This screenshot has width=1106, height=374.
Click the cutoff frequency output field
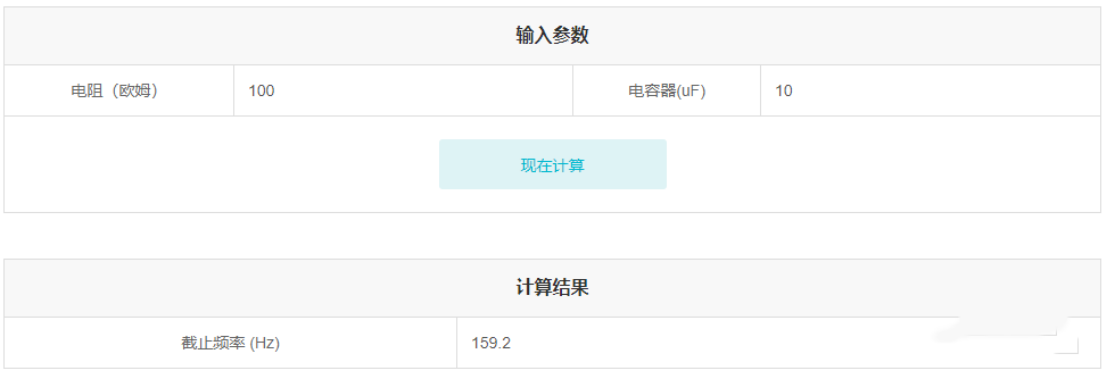coord(779,343)
